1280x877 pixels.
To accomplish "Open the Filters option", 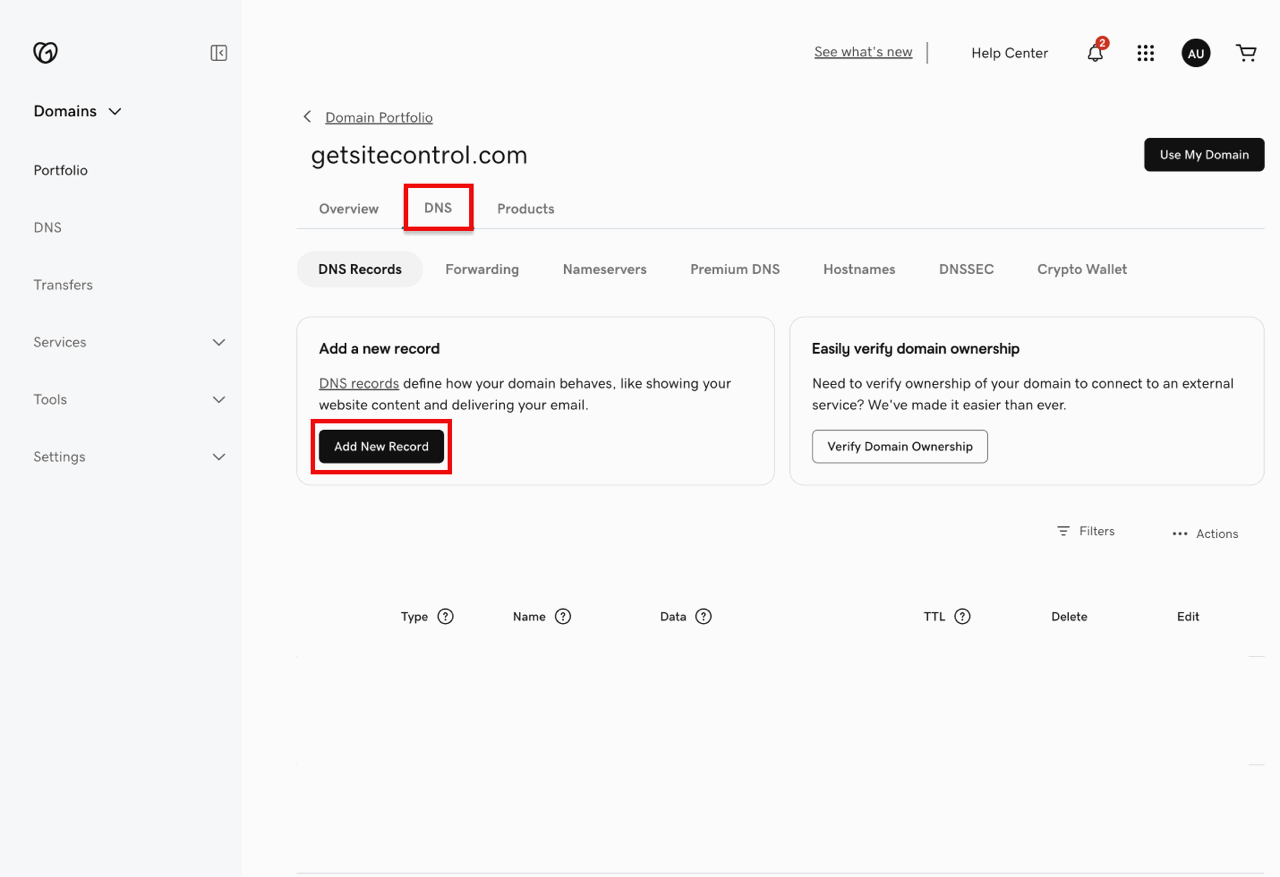I will click(x=1085, y=531).
